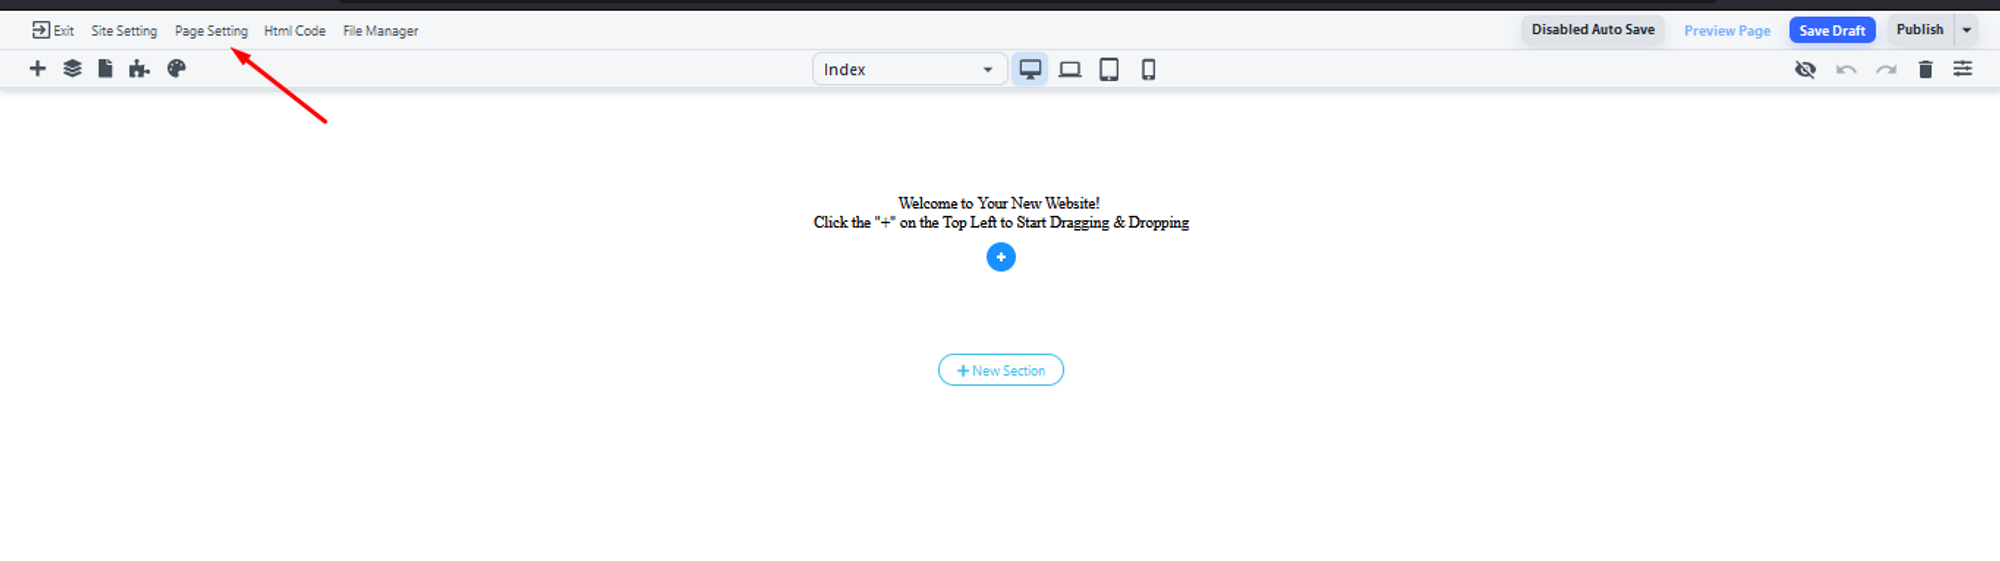Open the color palette theme icon

tap(176, 69)
